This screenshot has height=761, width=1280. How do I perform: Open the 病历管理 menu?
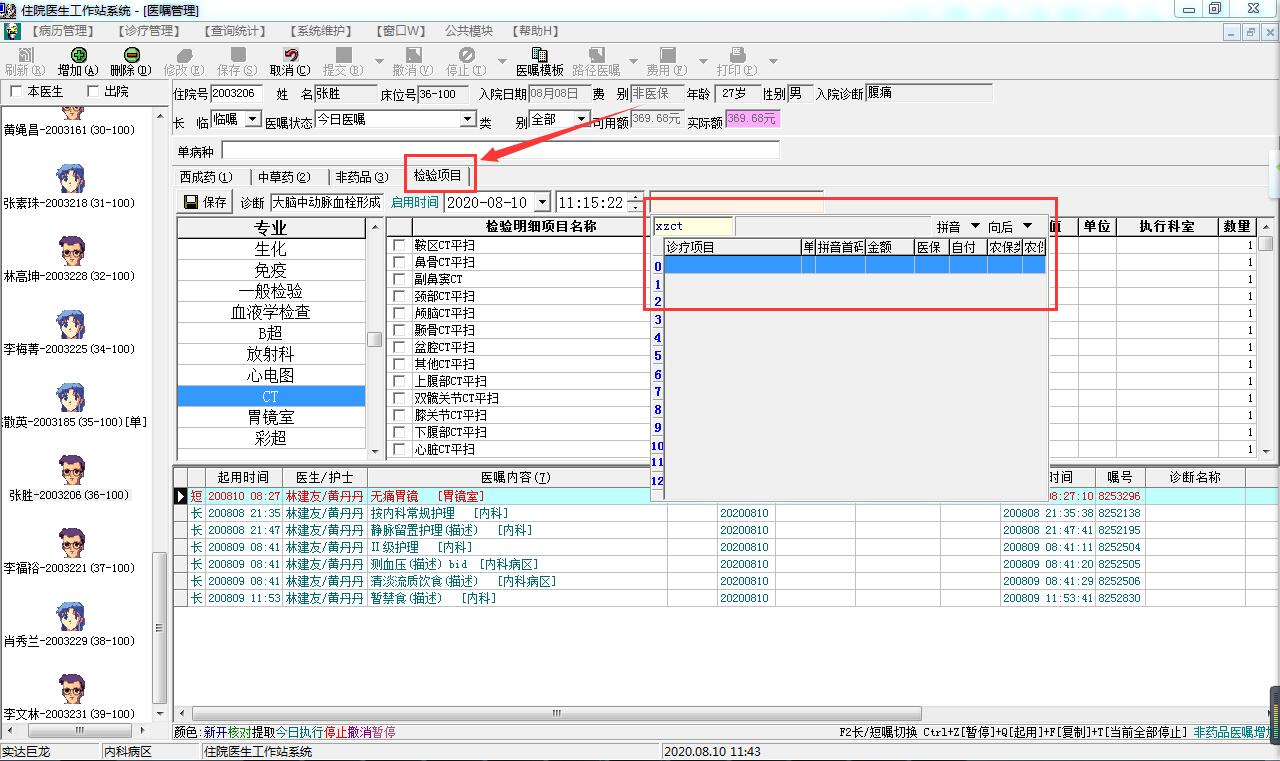[62, 31]
